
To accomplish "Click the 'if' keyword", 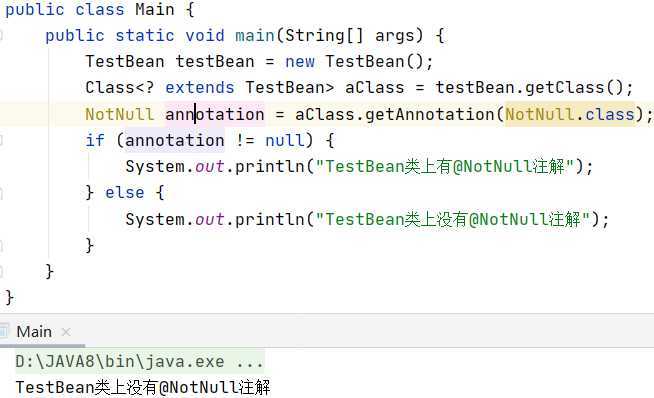I will tap(95, 140).
